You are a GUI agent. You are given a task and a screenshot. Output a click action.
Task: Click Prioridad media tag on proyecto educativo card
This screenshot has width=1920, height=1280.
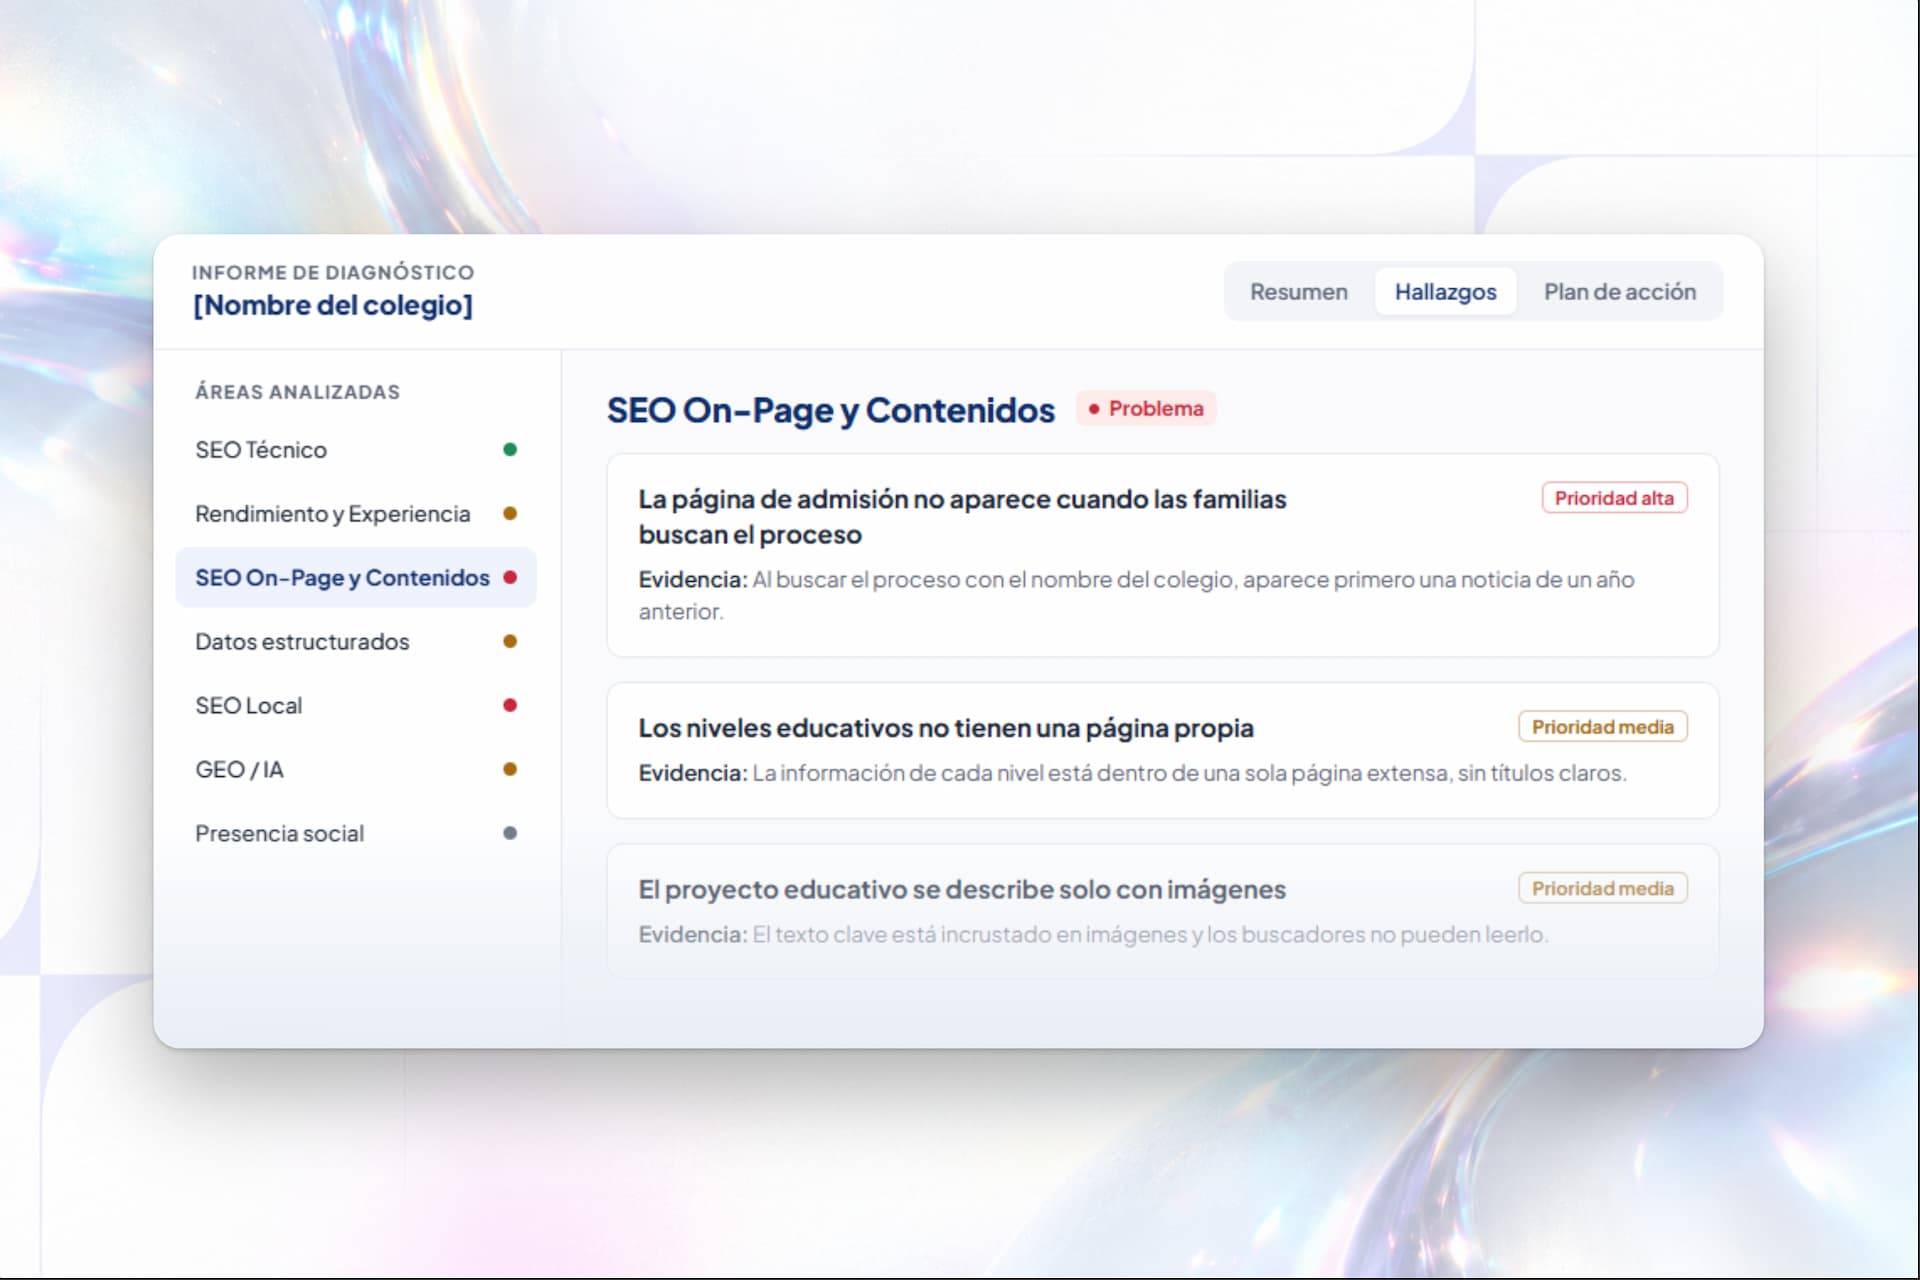pyautogui.click(x=1602, y=889)
